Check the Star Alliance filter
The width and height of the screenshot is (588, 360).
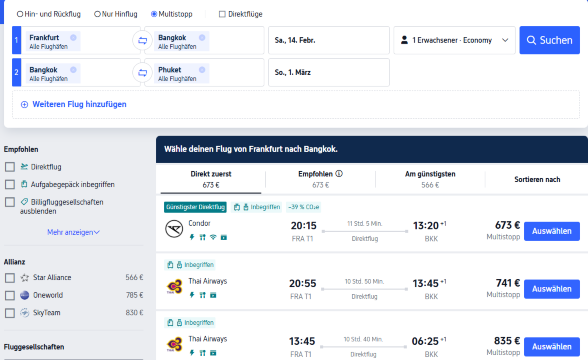pos(10,278)
